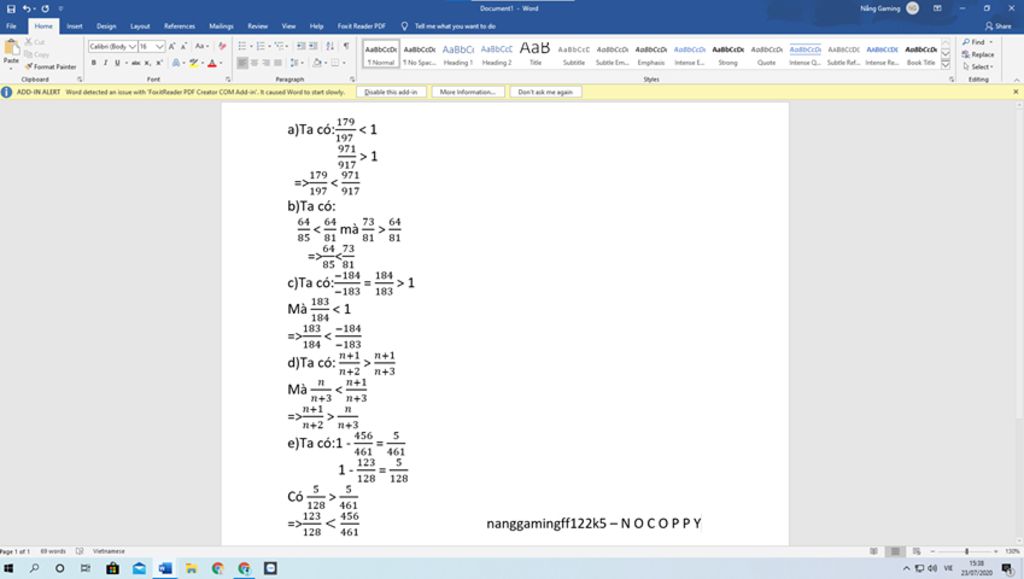Click Don't ask me again button
This screenshot has height=579, width=1024.
[545, 92]
